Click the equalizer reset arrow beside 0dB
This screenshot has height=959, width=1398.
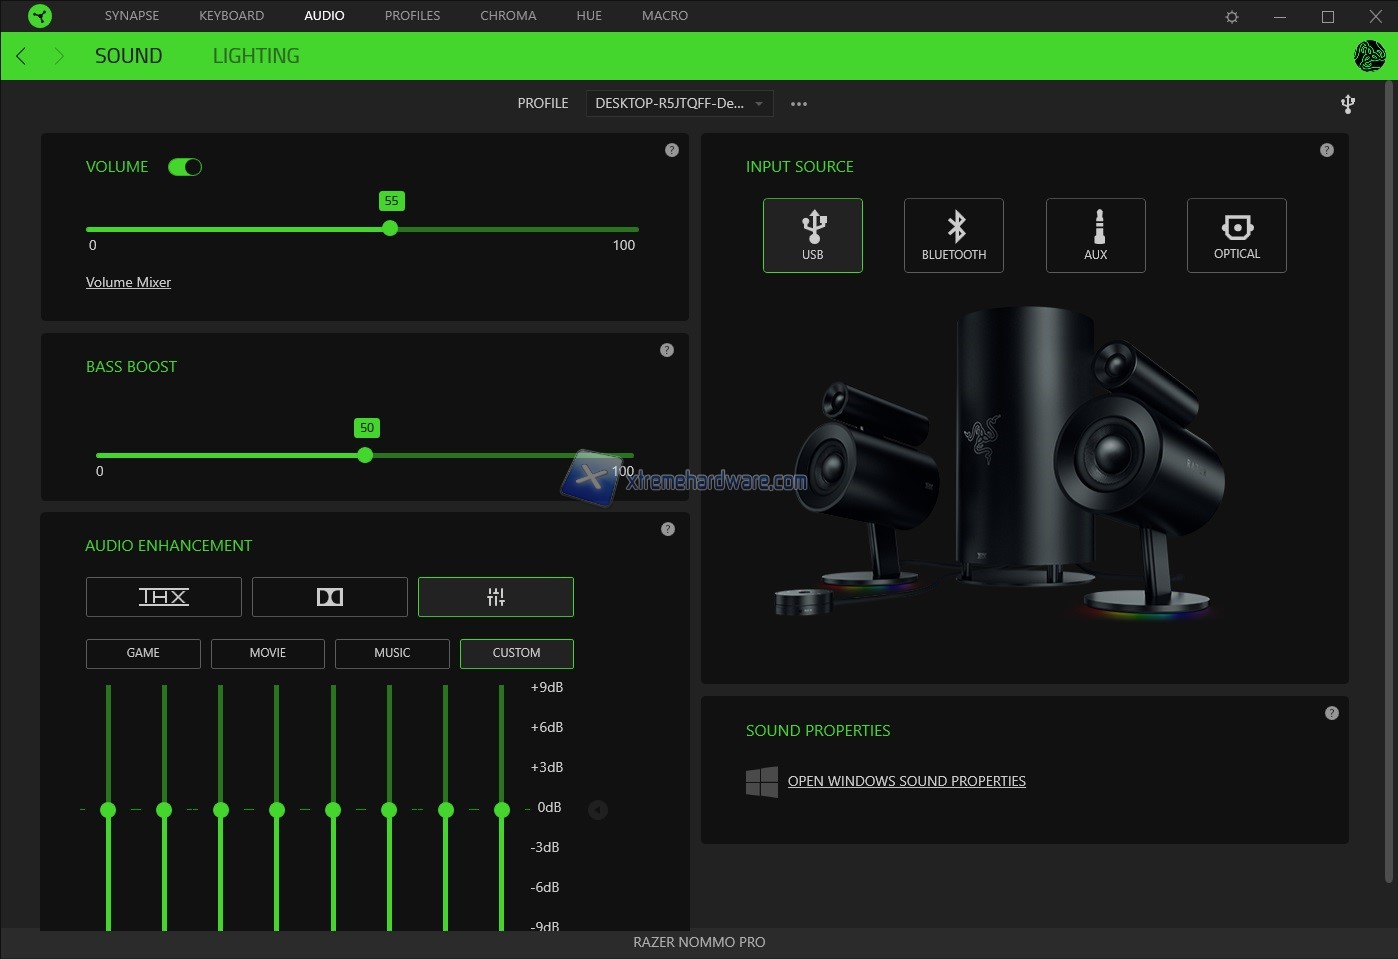(598, 810)
